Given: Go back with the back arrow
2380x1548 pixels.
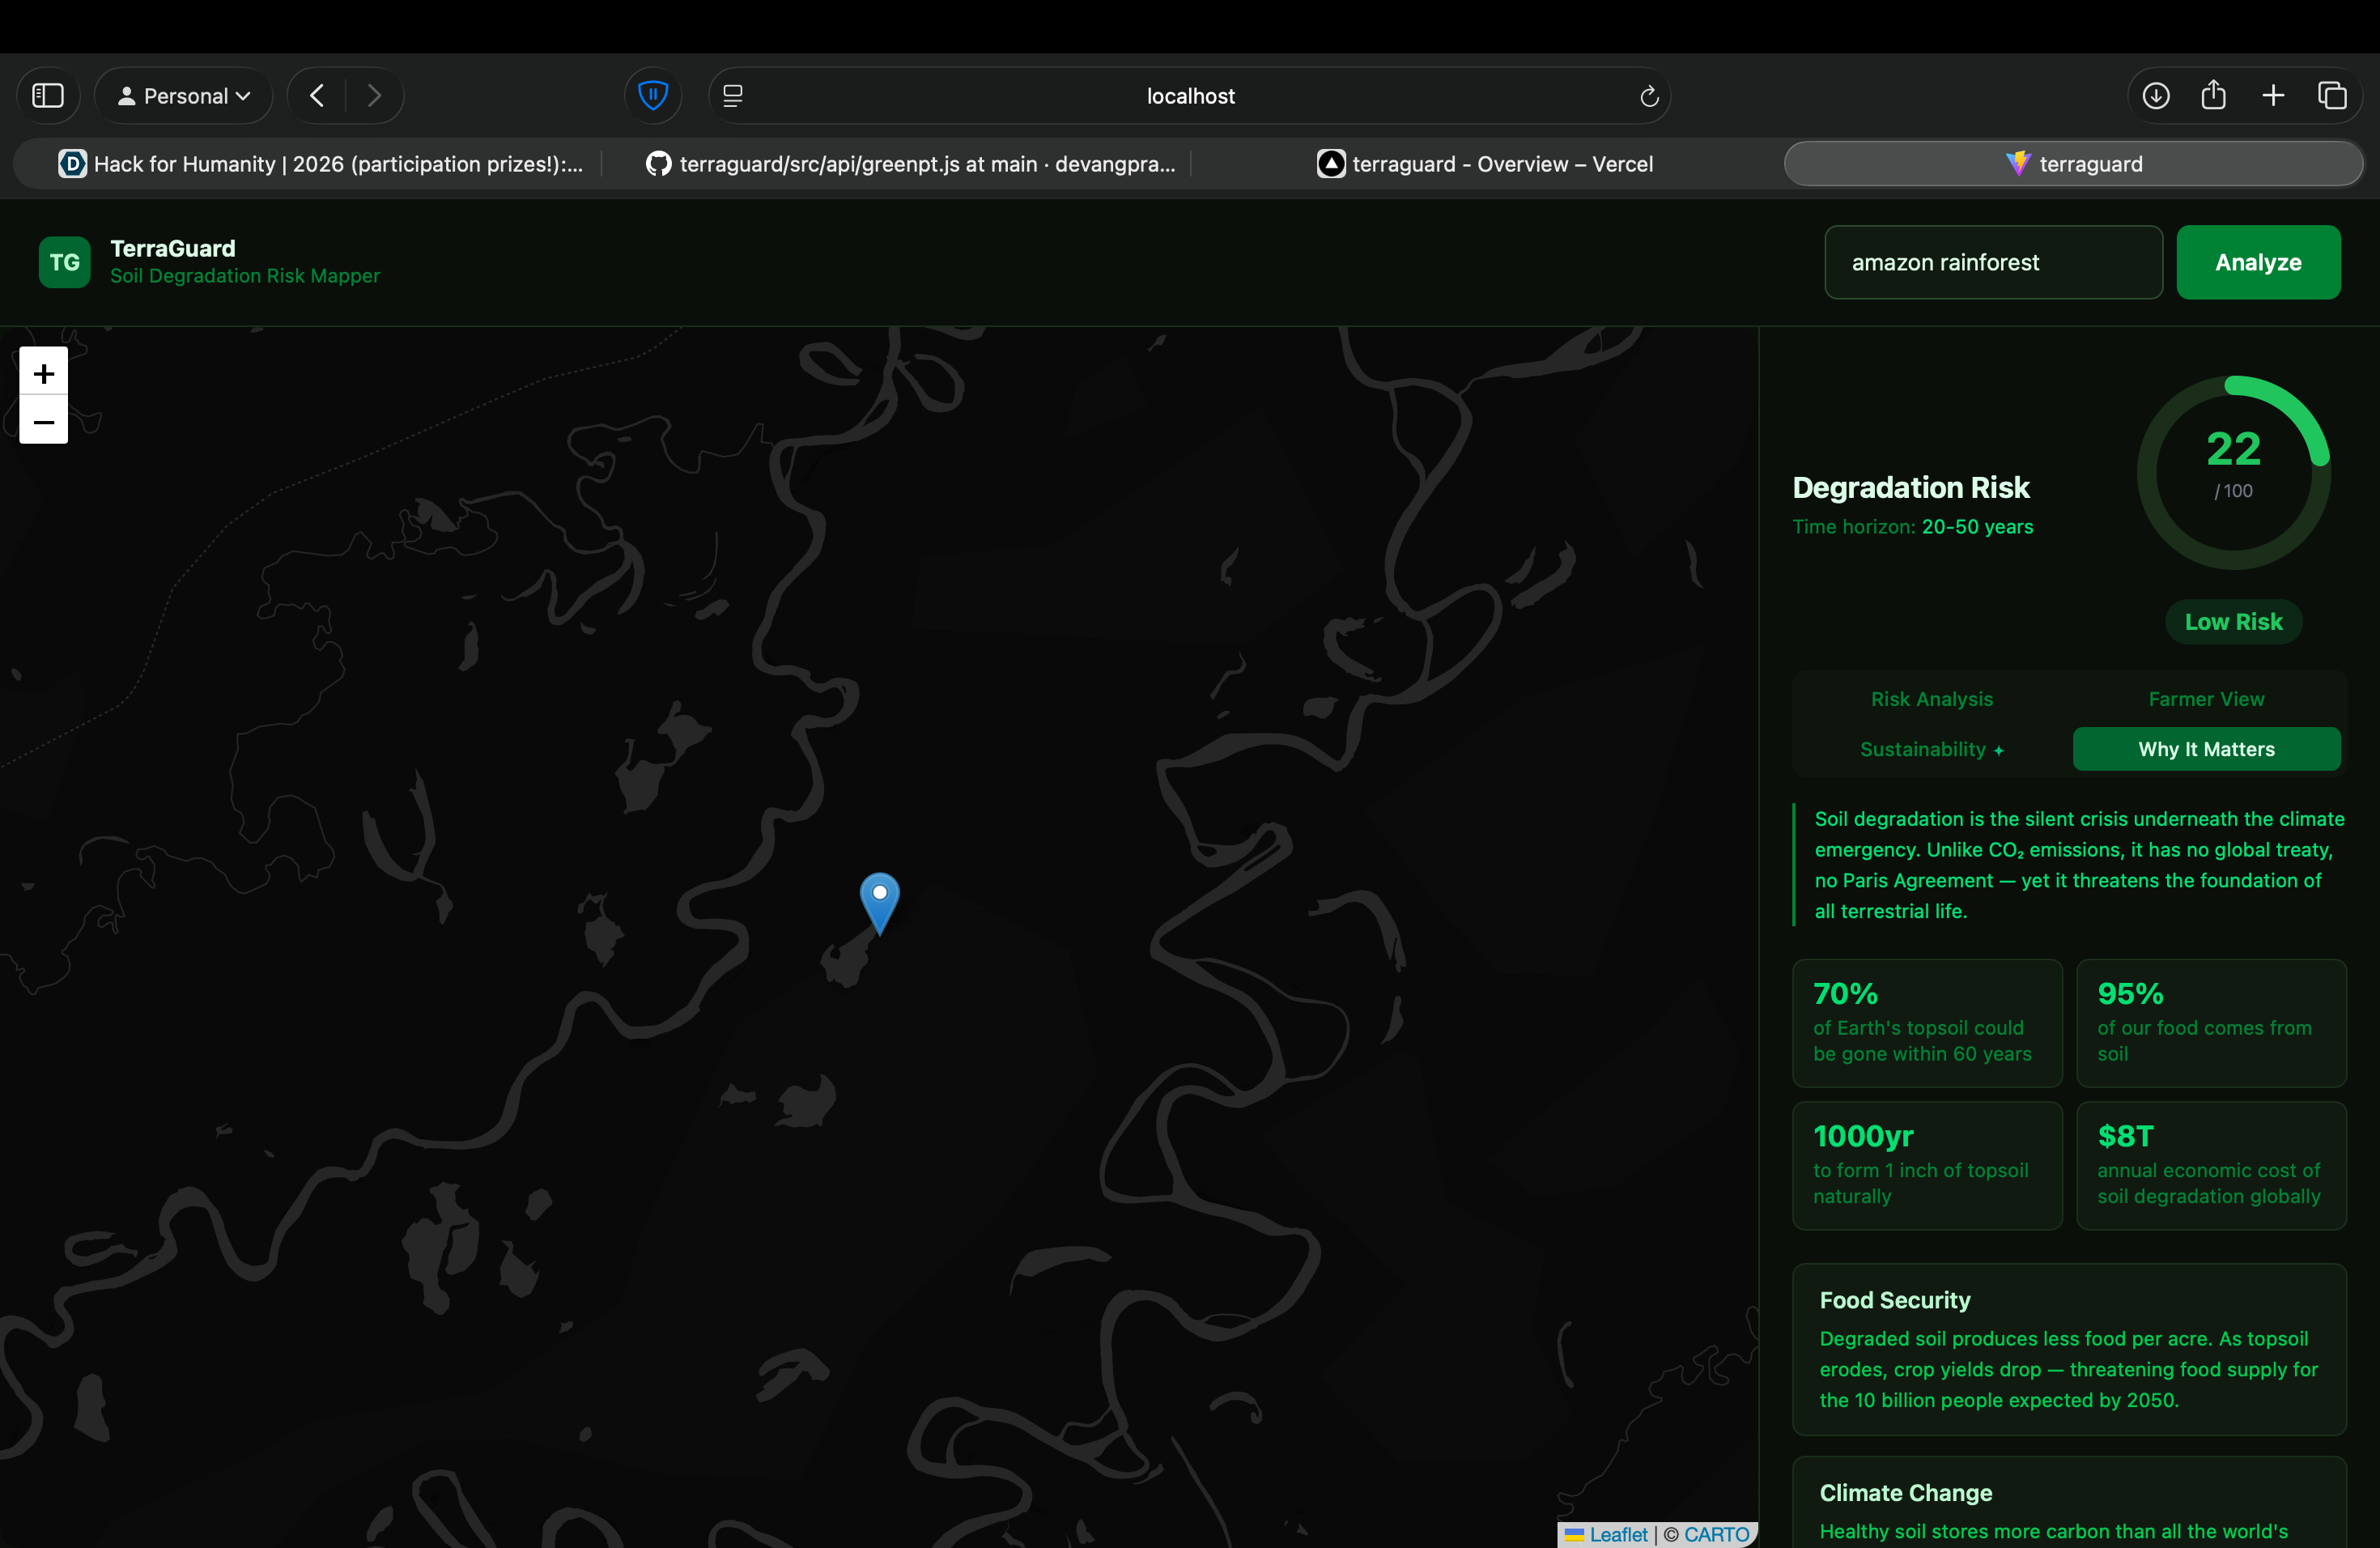Looking at the screenshot, I should pyautogui.click(x=317, y=96).
